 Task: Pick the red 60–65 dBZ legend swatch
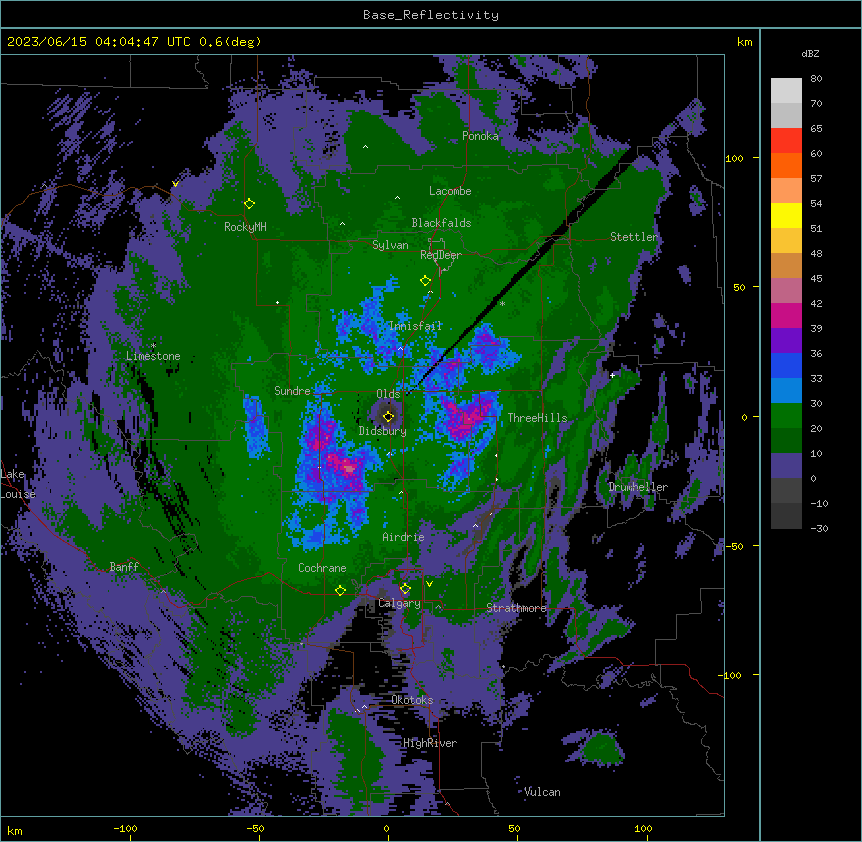point(786,140)
